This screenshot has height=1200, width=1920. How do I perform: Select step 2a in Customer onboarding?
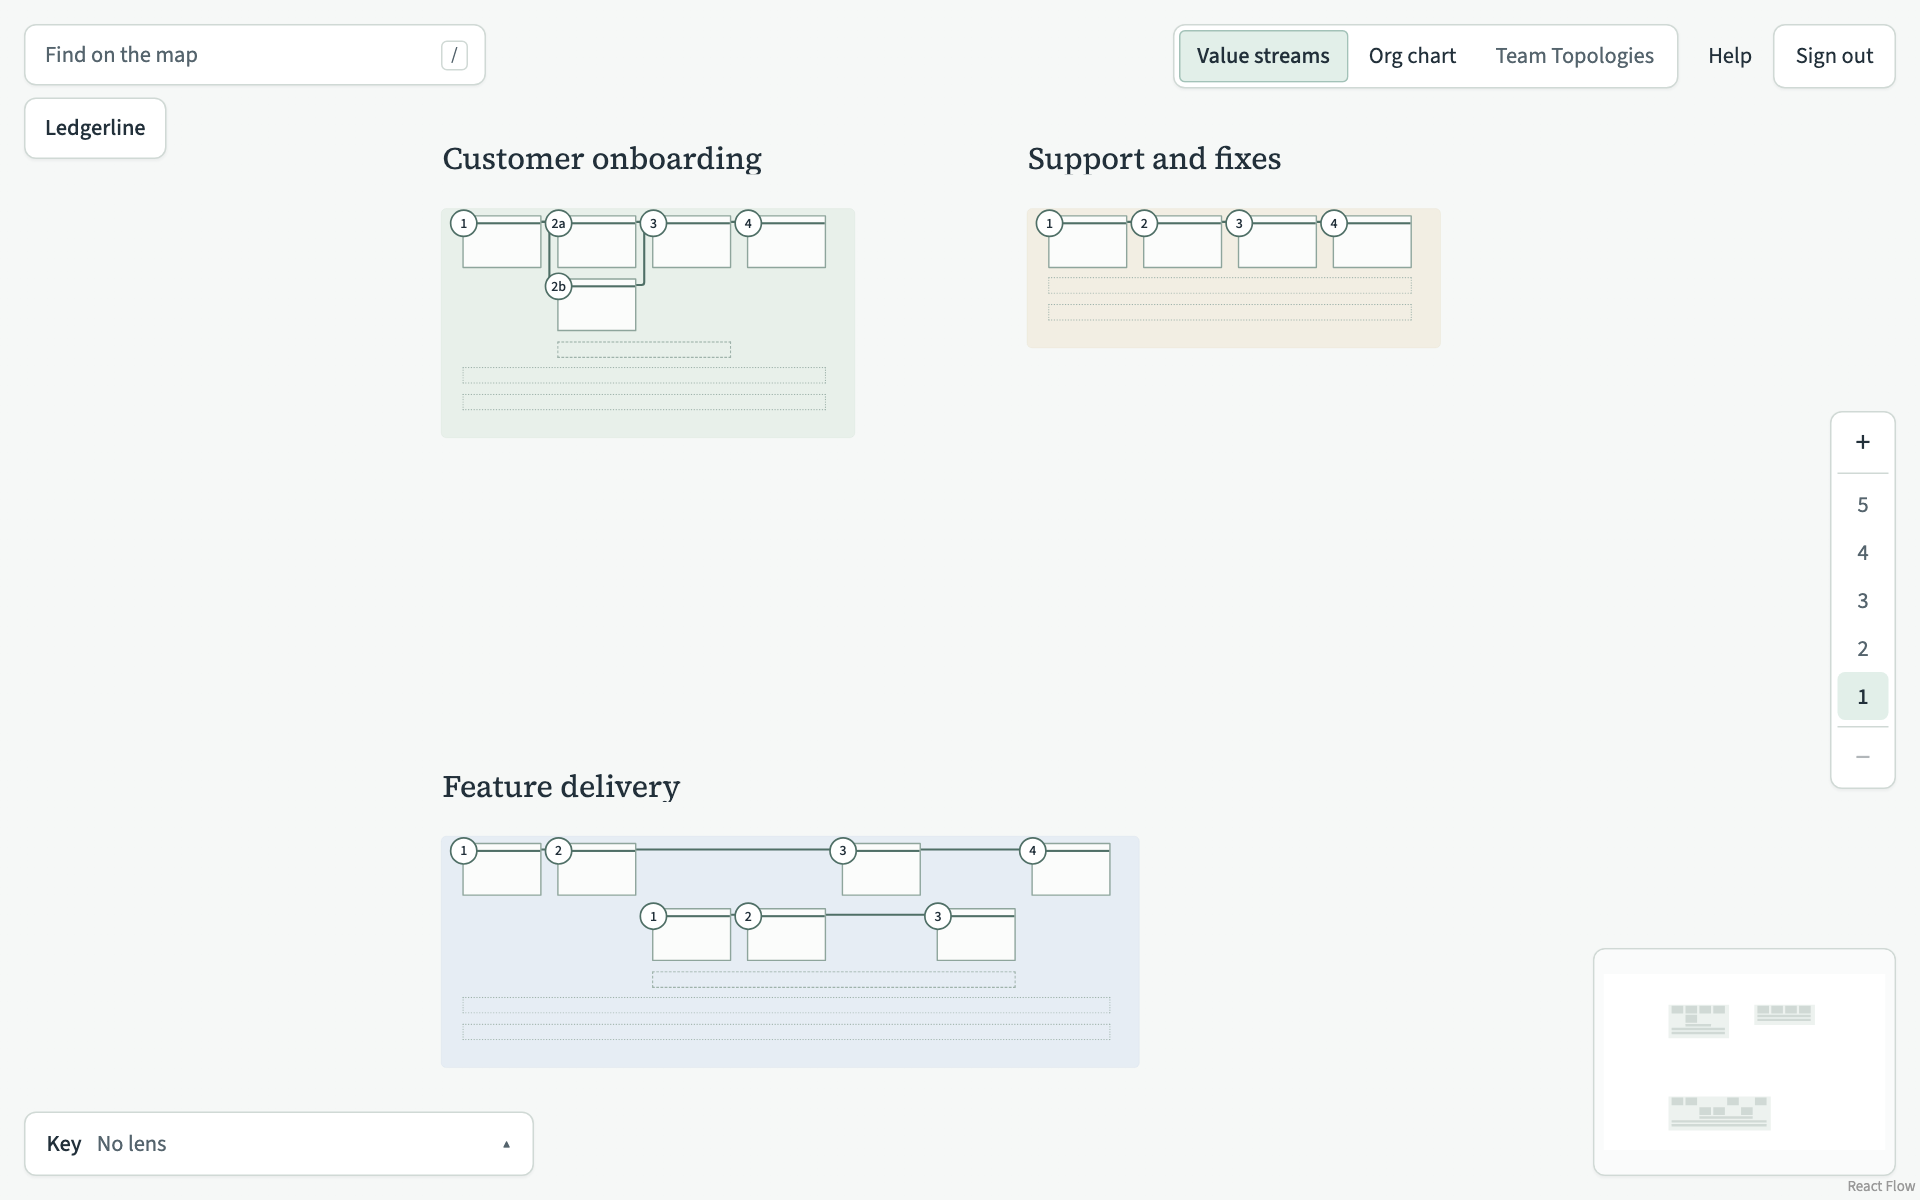point(558,223)
